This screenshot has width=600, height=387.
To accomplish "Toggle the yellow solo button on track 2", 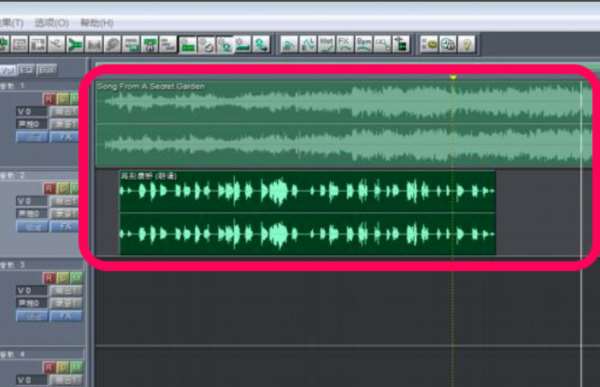I will (x=63, y=188).
